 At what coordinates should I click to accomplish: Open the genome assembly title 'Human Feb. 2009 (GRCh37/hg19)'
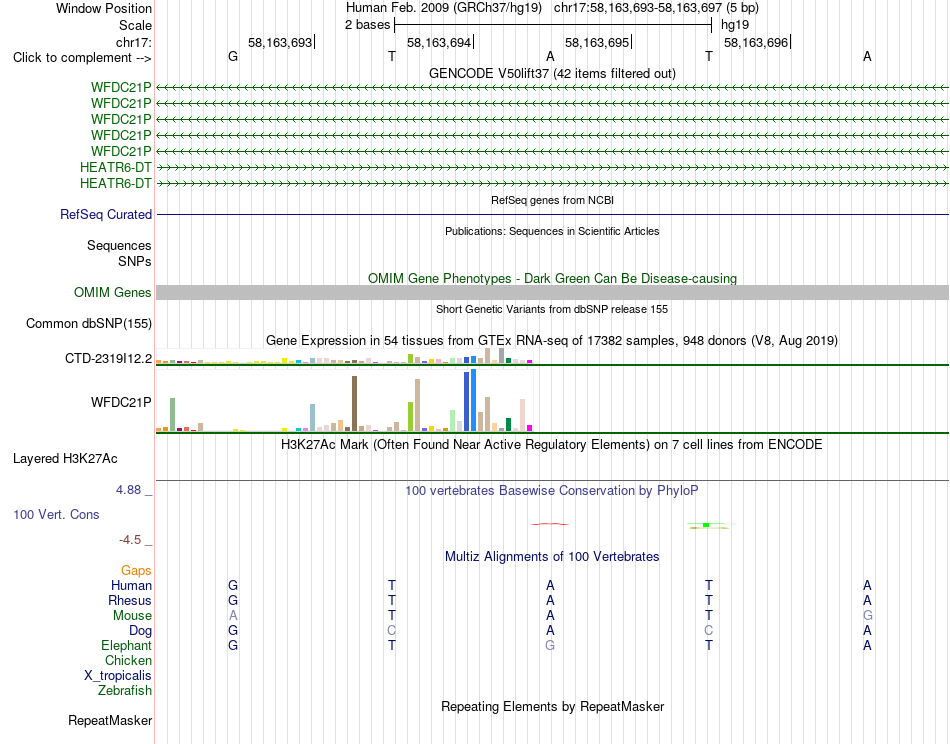pyautogui.click(x=443, y=8)
